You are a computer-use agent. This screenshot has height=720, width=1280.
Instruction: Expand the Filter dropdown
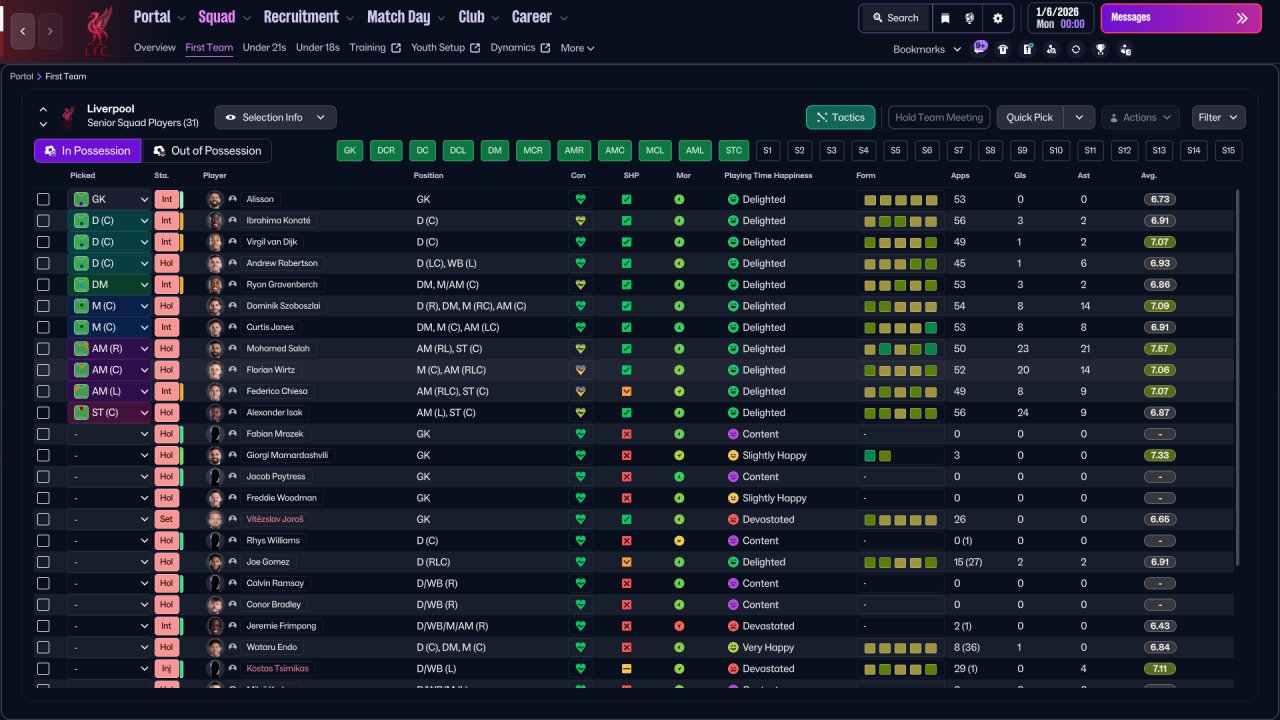pos(1218,117)
